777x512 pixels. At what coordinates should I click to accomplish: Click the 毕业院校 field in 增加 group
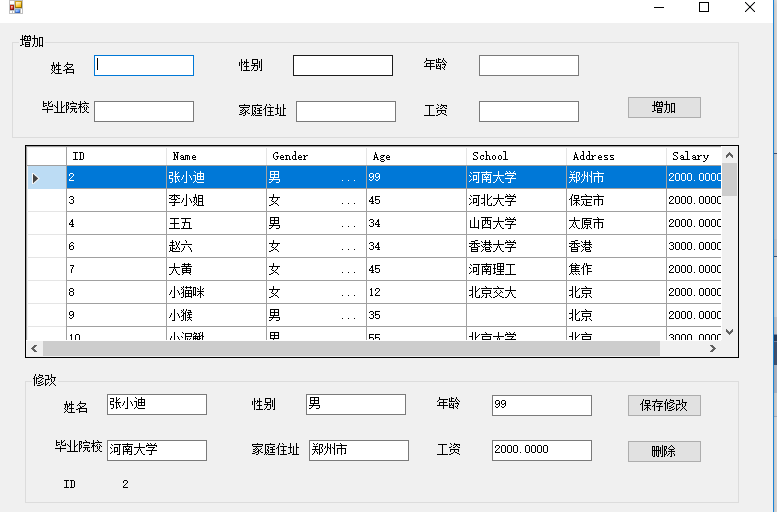point(144,112)
